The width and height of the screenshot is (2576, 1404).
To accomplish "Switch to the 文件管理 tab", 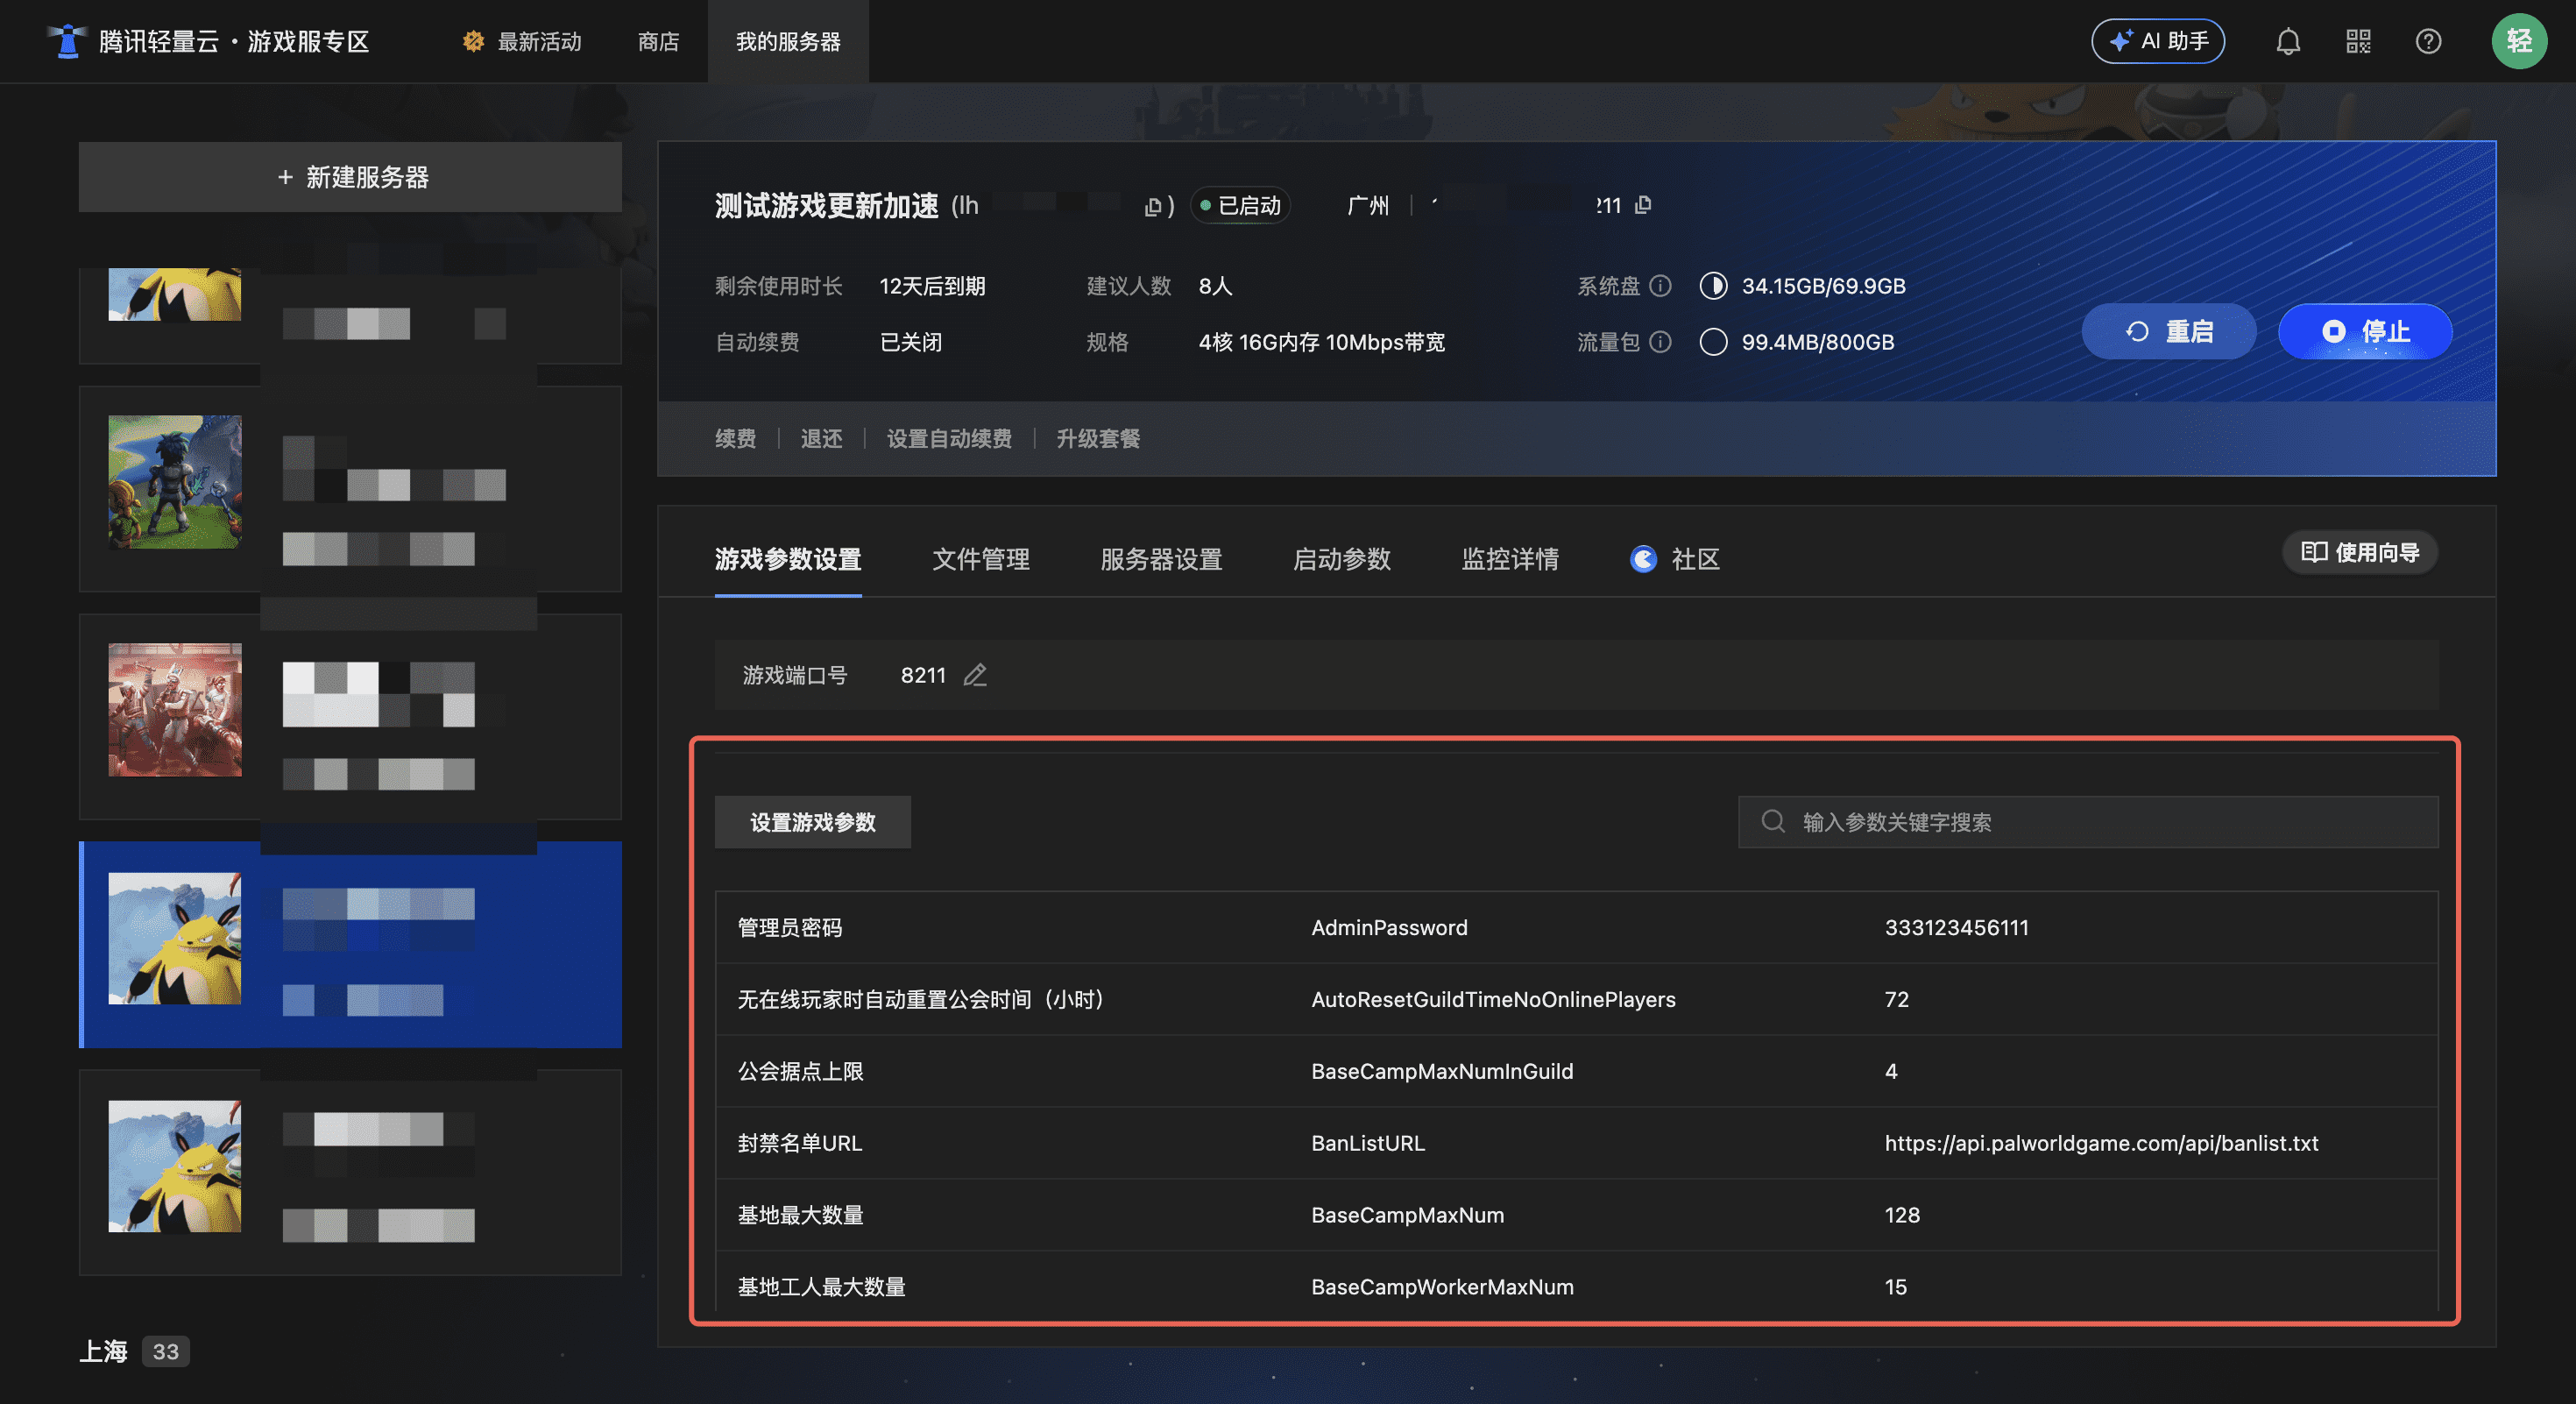I will click(981, 559).
